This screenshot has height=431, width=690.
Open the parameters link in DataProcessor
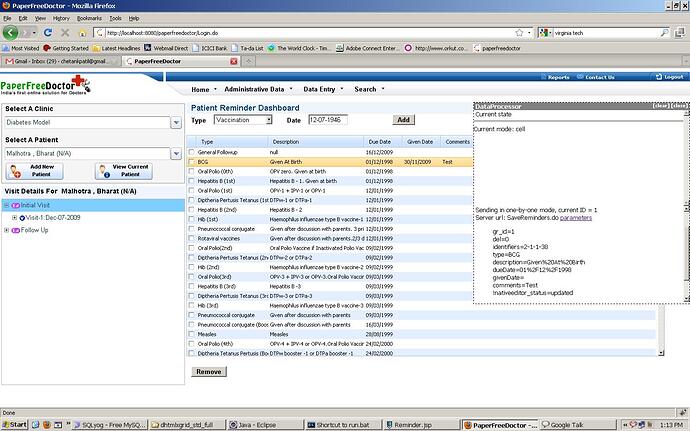(x=576, y=217)
